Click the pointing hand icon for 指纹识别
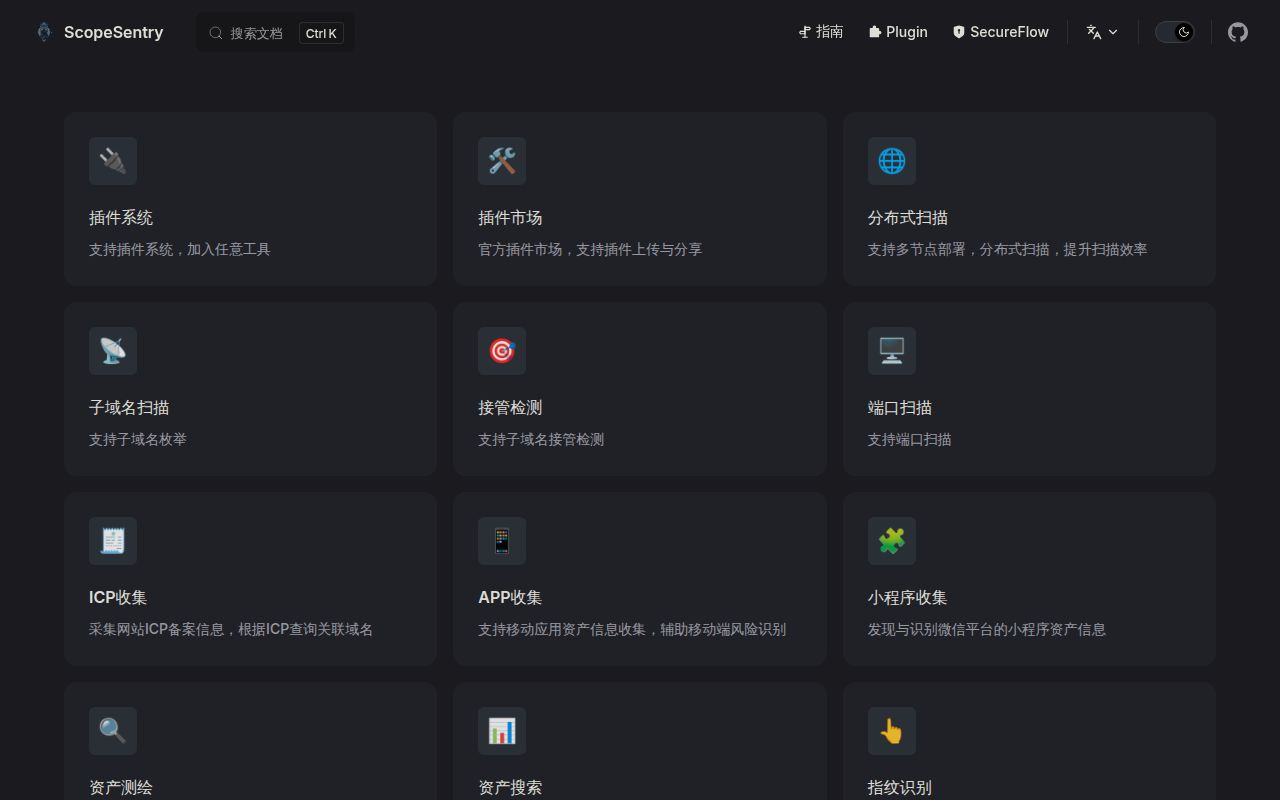The image size is (1280, 800). (892, 731)
